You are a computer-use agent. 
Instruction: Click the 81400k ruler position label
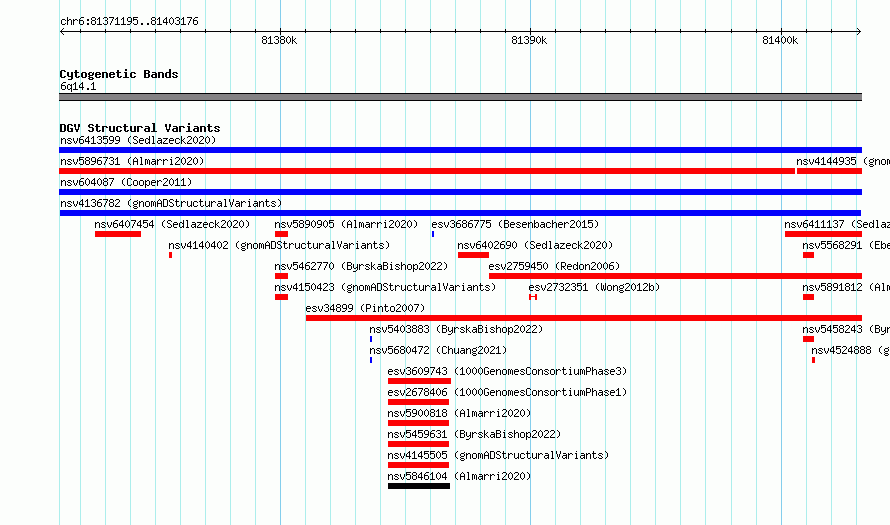[x=780, y=40]
